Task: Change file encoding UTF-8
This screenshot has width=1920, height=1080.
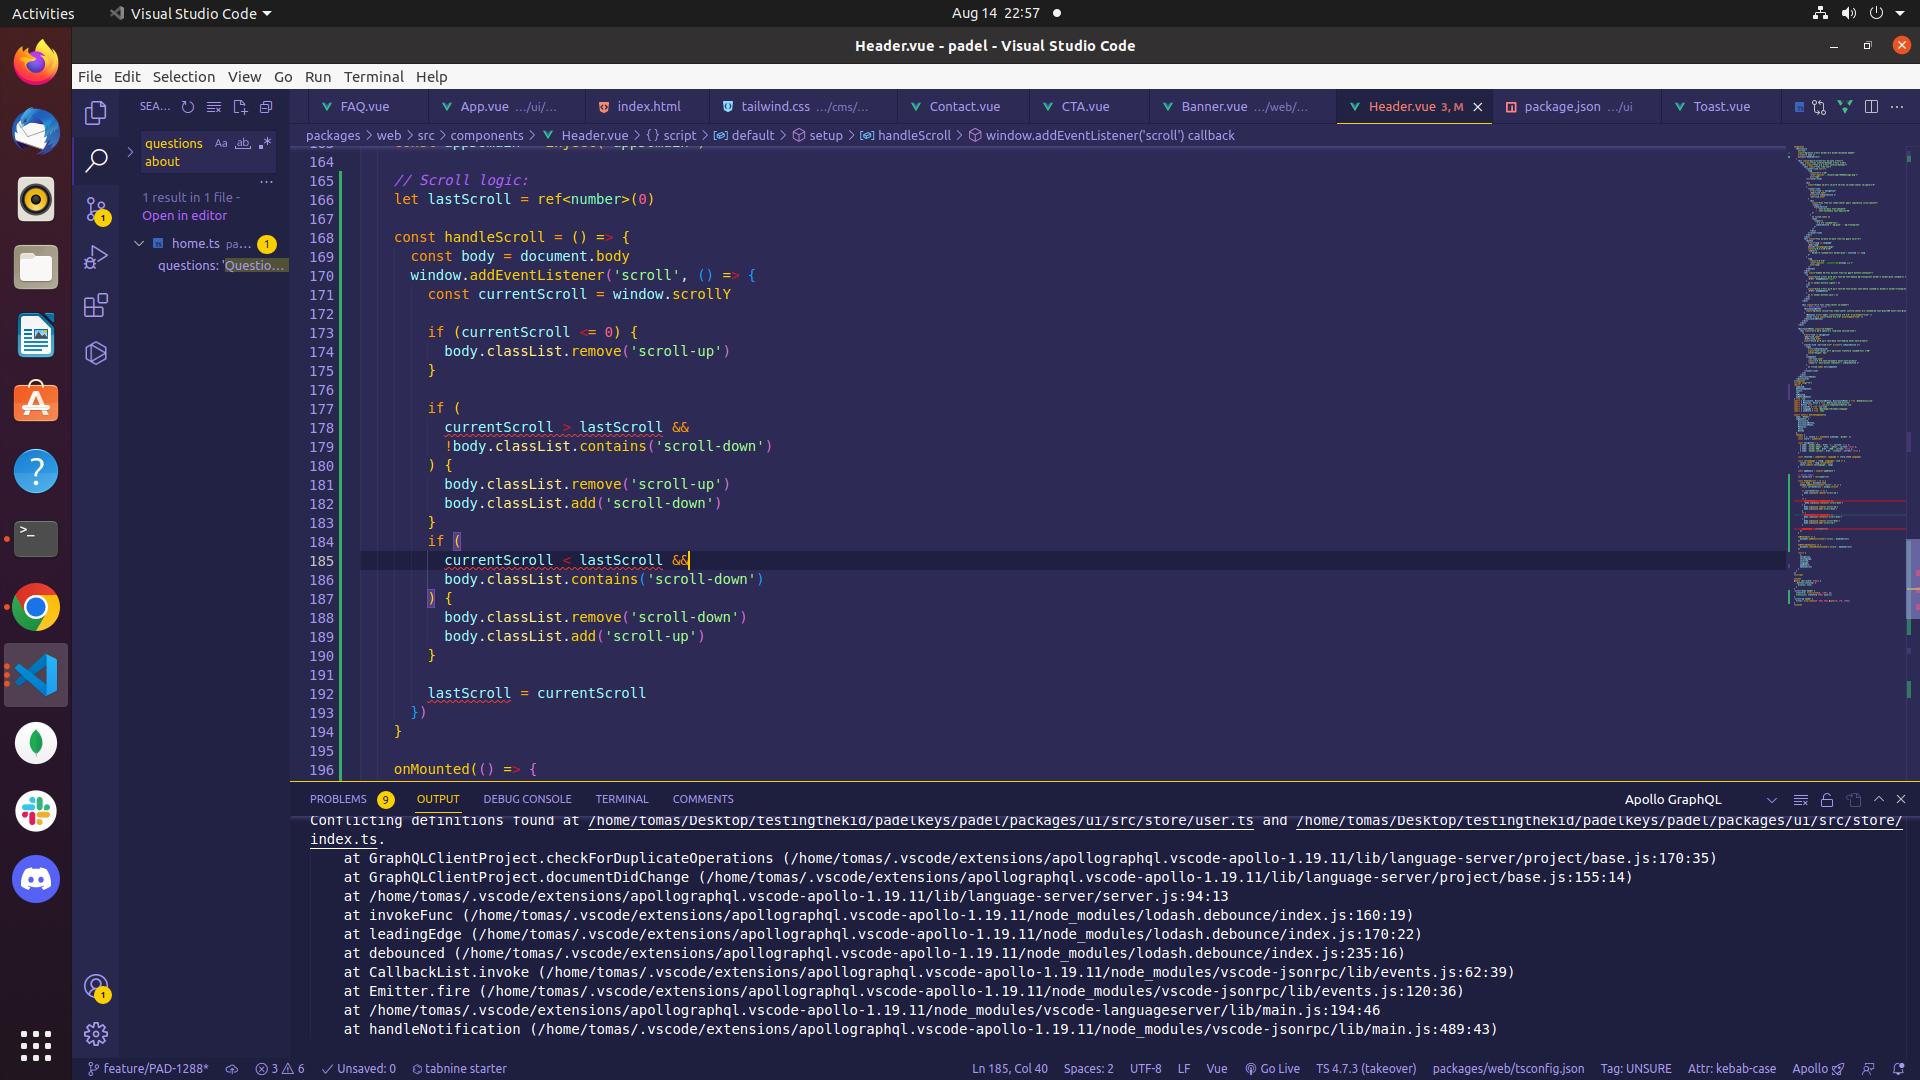Action: pyautogui.click(x=1145, y=1068)
